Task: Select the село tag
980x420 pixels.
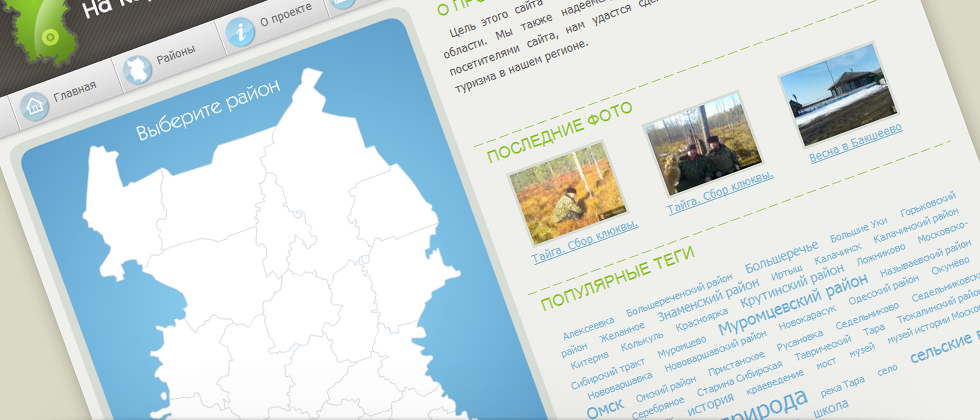Action: pyautogui.click(x=888, y=371)
